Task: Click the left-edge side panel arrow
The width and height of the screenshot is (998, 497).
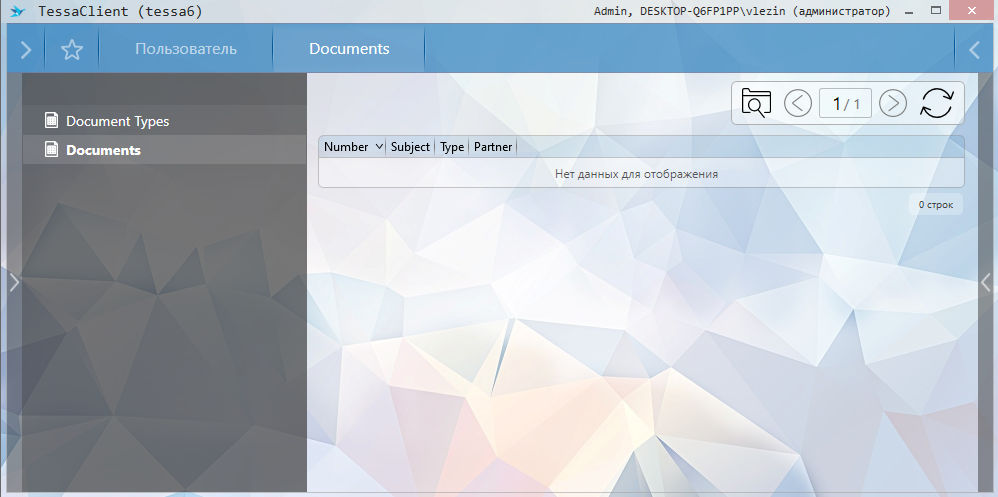Action: pos(13,282)
